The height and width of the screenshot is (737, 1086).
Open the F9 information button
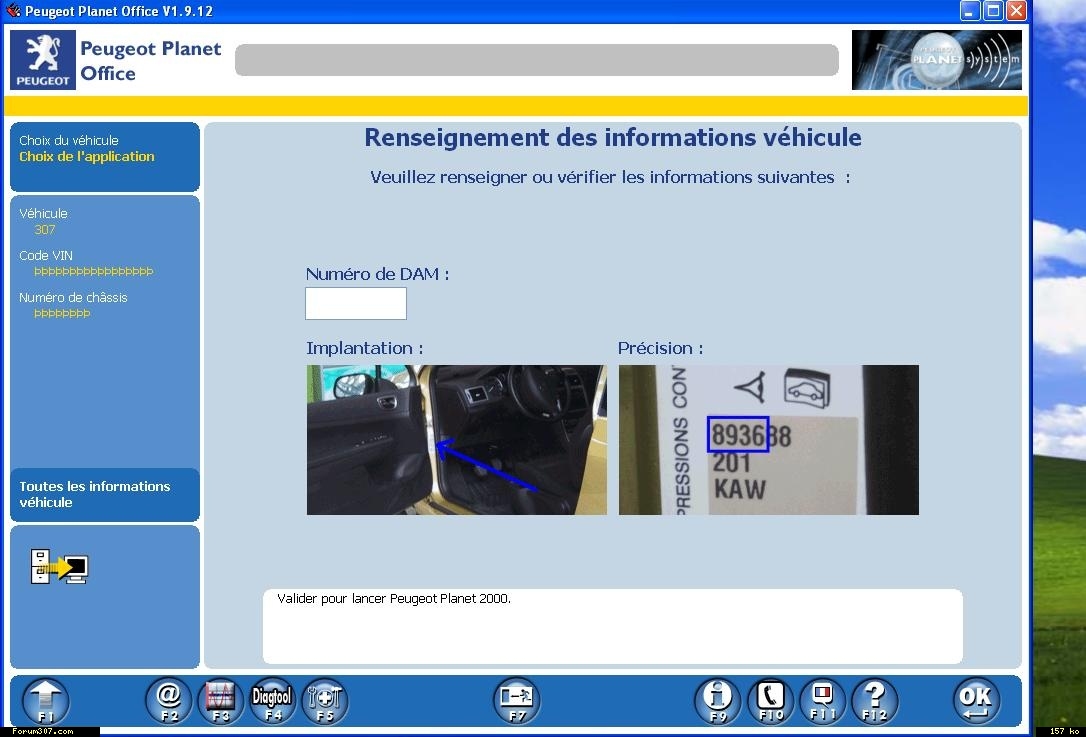click(718, 701)
